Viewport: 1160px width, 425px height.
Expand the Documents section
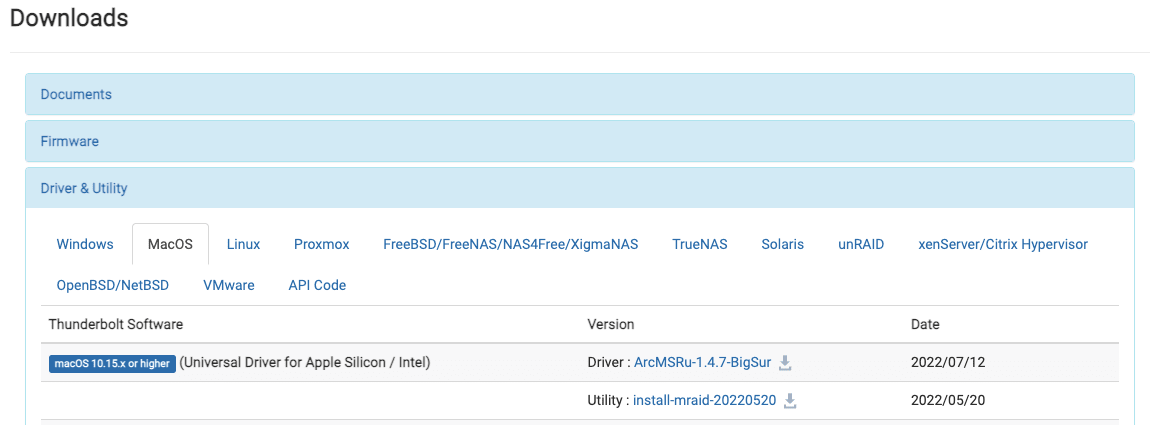[76, 94]
